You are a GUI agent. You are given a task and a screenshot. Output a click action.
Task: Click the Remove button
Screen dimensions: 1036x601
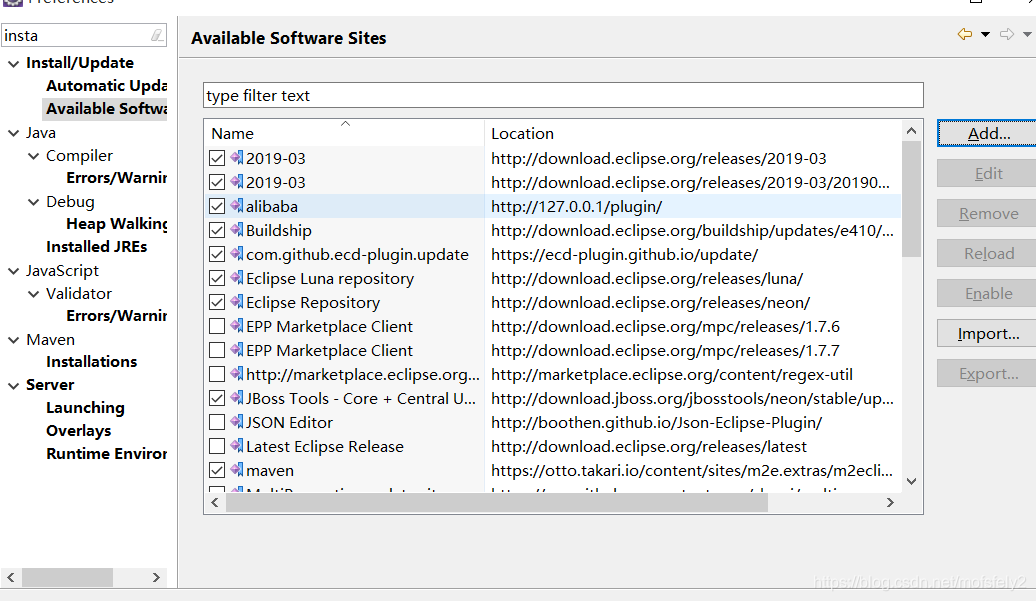coord(988,213)
